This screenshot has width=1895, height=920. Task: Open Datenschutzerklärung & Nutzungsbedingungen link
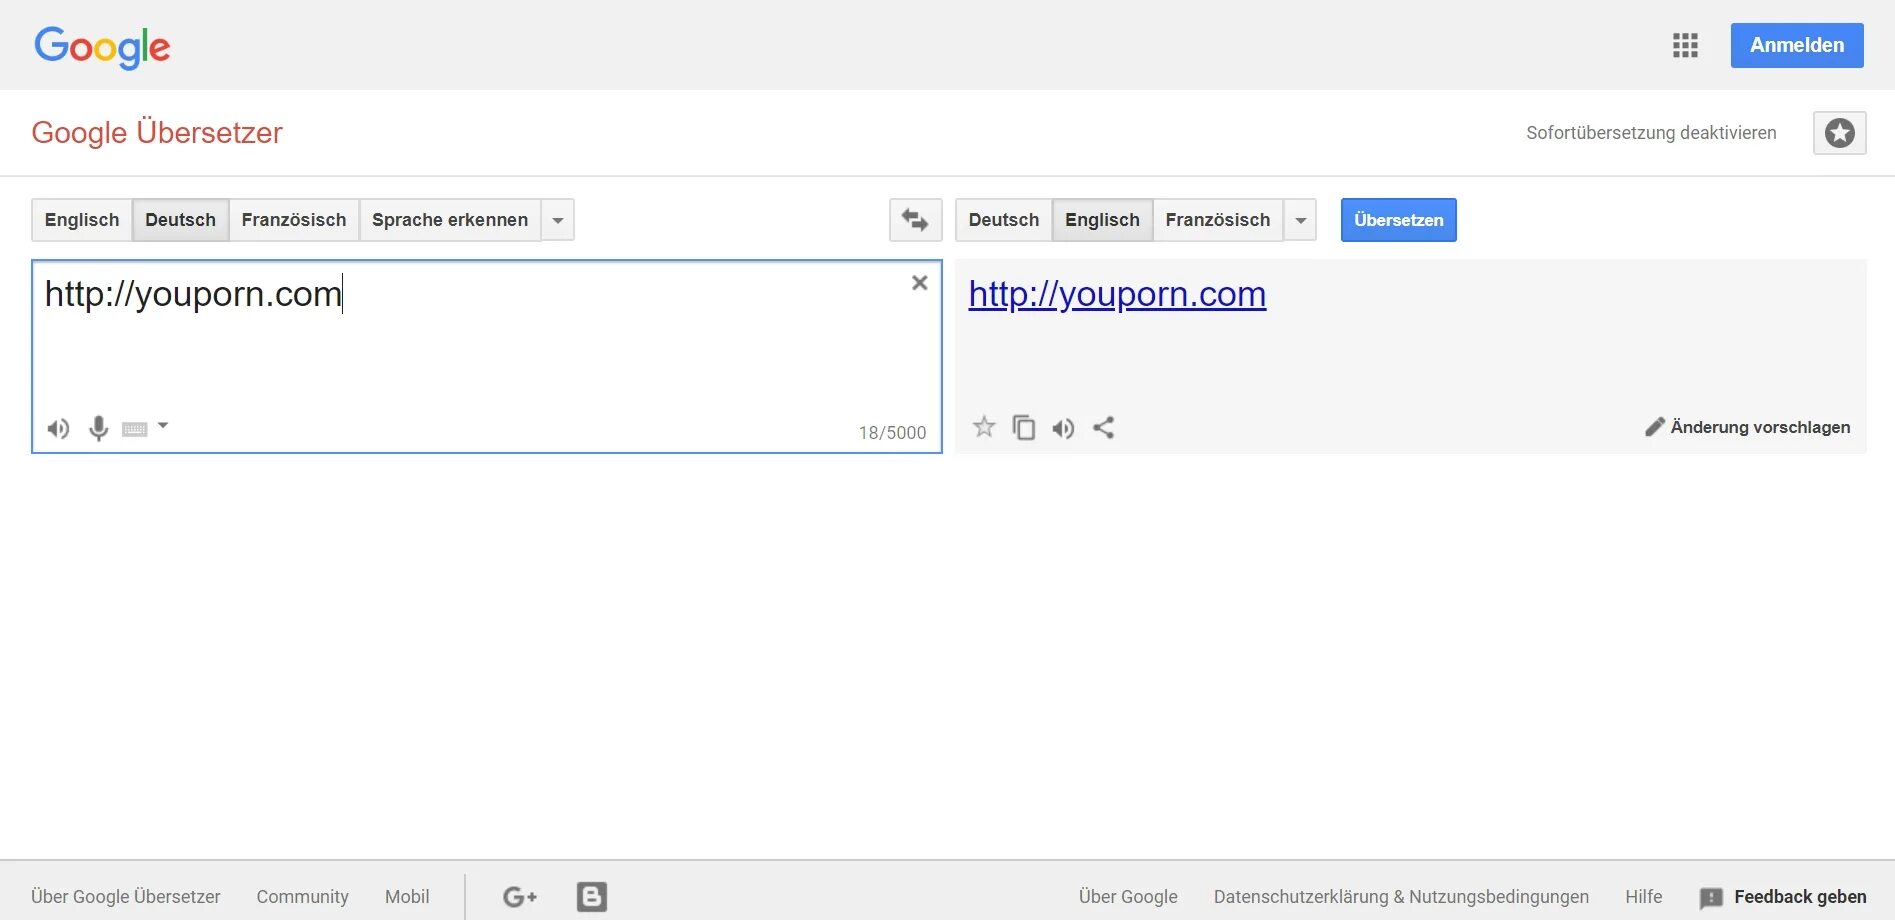pos(1401,897)
